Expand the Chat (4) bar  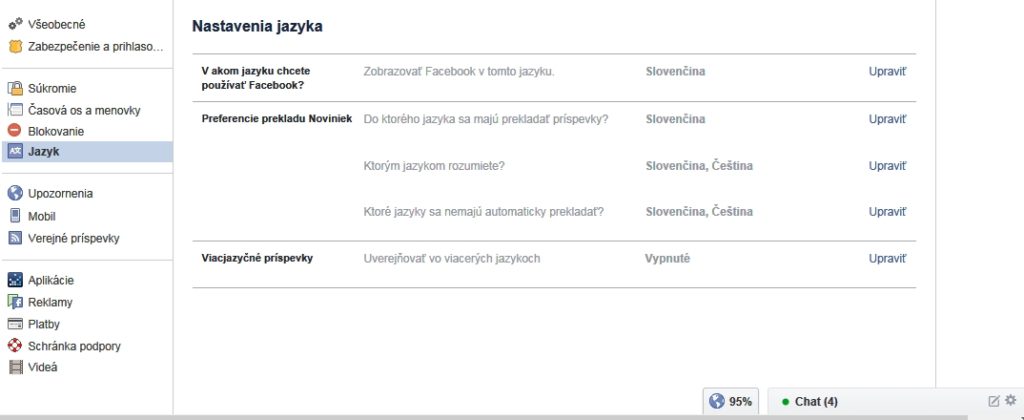815,401
